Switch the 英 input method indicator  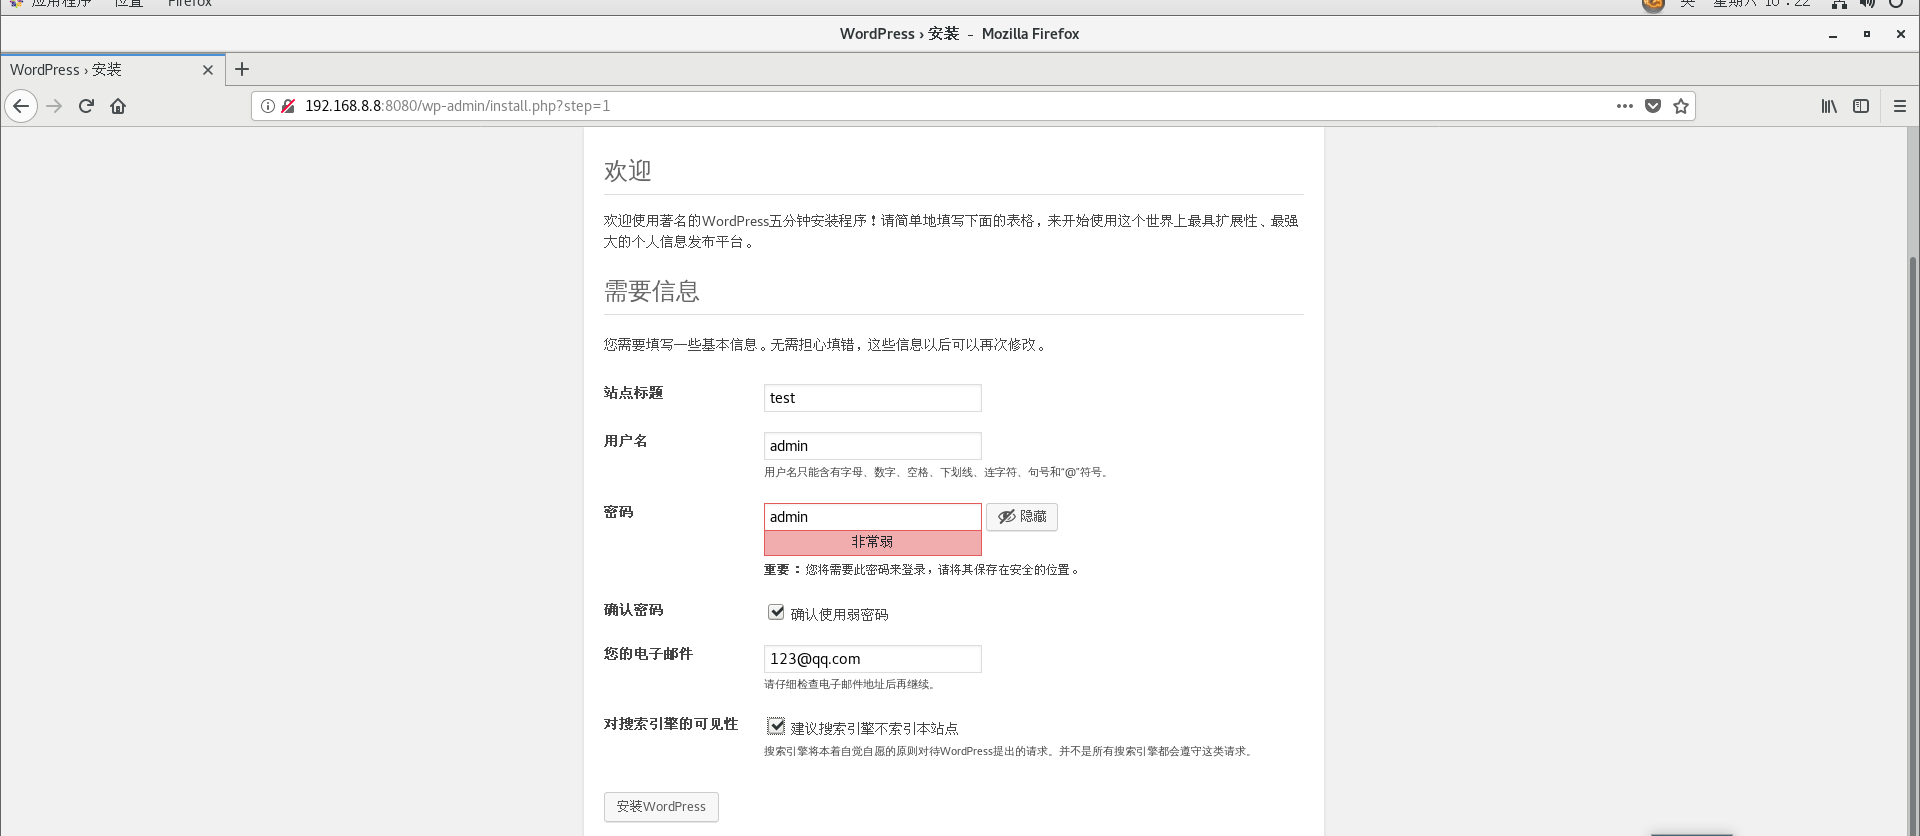click(1687, 4)
